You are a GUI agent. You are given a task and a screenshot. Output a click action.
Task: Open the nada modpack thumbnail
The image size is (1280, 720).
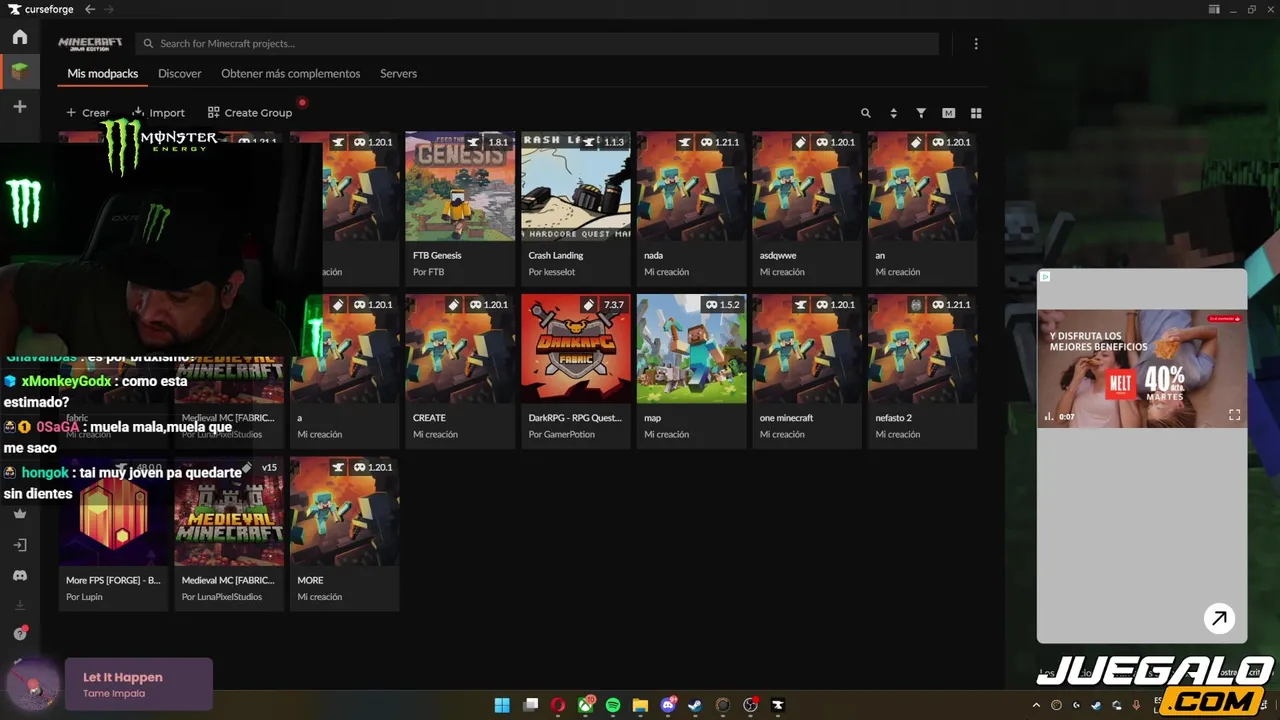click(x=691, y=186)
